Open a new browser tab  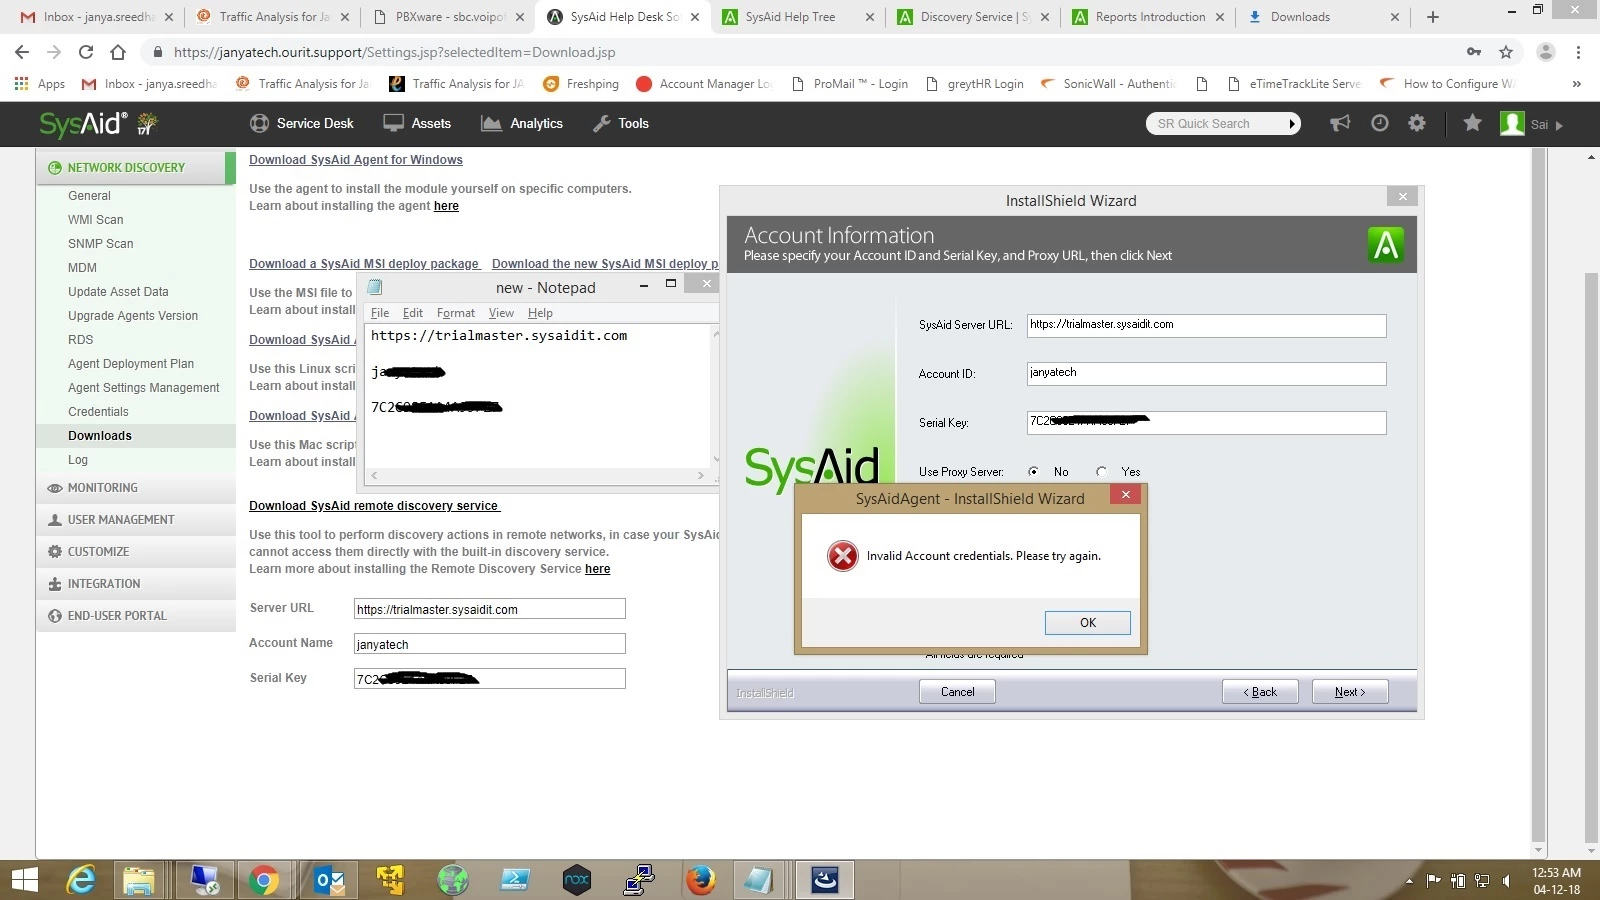[1433, 17]
